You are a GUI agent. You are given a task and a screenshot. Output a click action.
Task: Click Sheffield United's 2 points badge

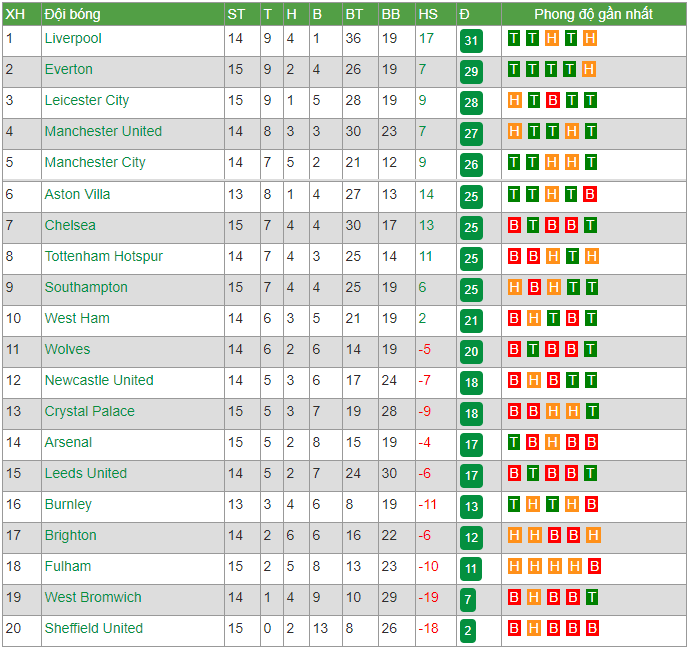(468, 631)
